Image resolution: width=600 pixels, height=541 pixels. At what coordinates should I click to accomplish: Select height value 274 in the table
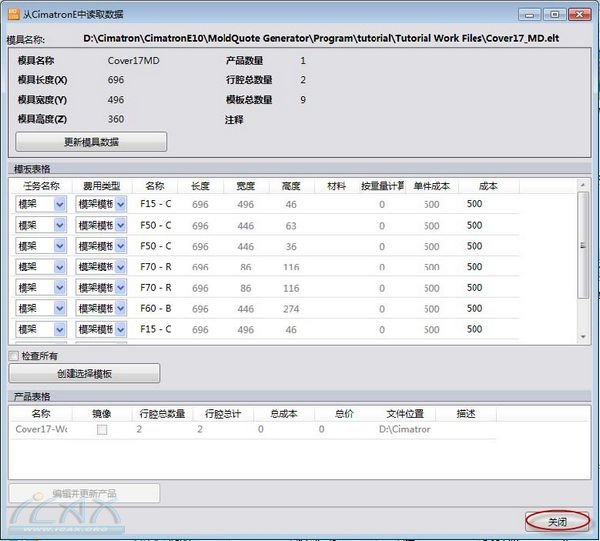point(291,309)
